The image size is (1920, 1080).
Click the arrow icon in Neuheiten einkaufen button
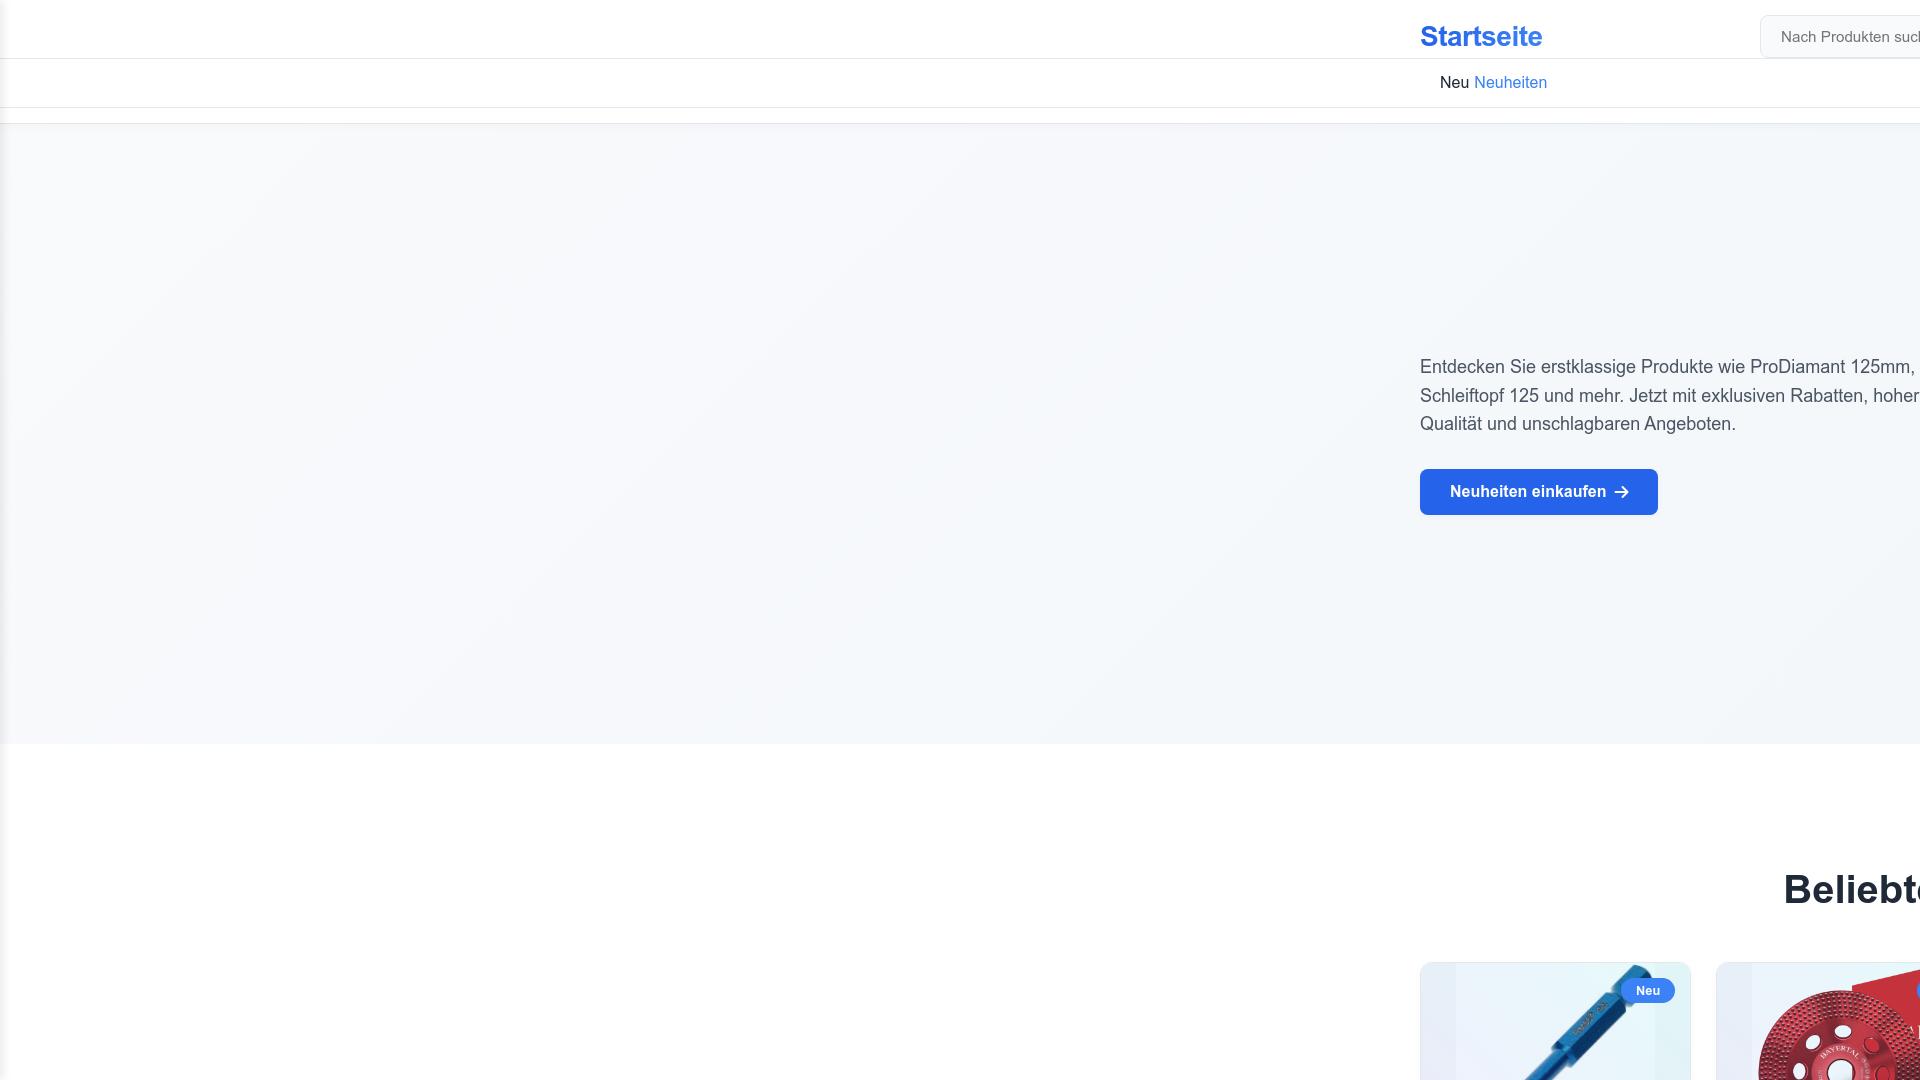[x=1622, y=491]
